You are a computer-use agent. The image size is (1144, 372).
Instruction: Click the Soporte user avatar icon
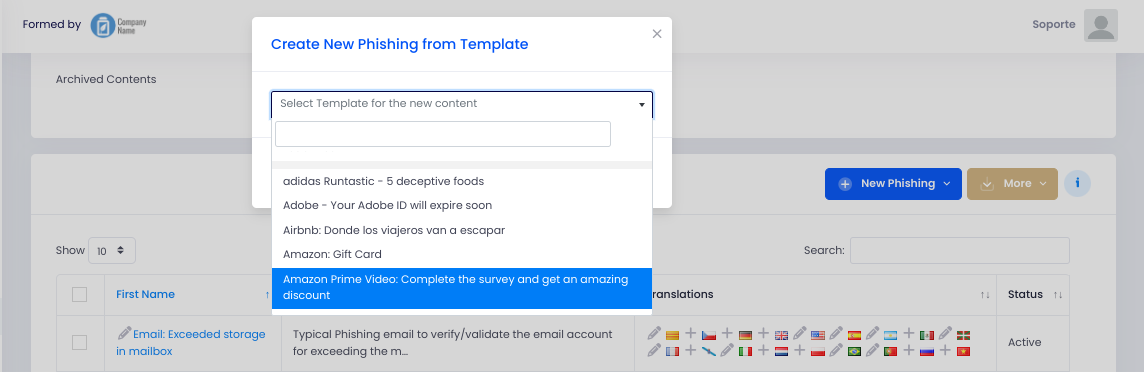[x=1101, y=26]
